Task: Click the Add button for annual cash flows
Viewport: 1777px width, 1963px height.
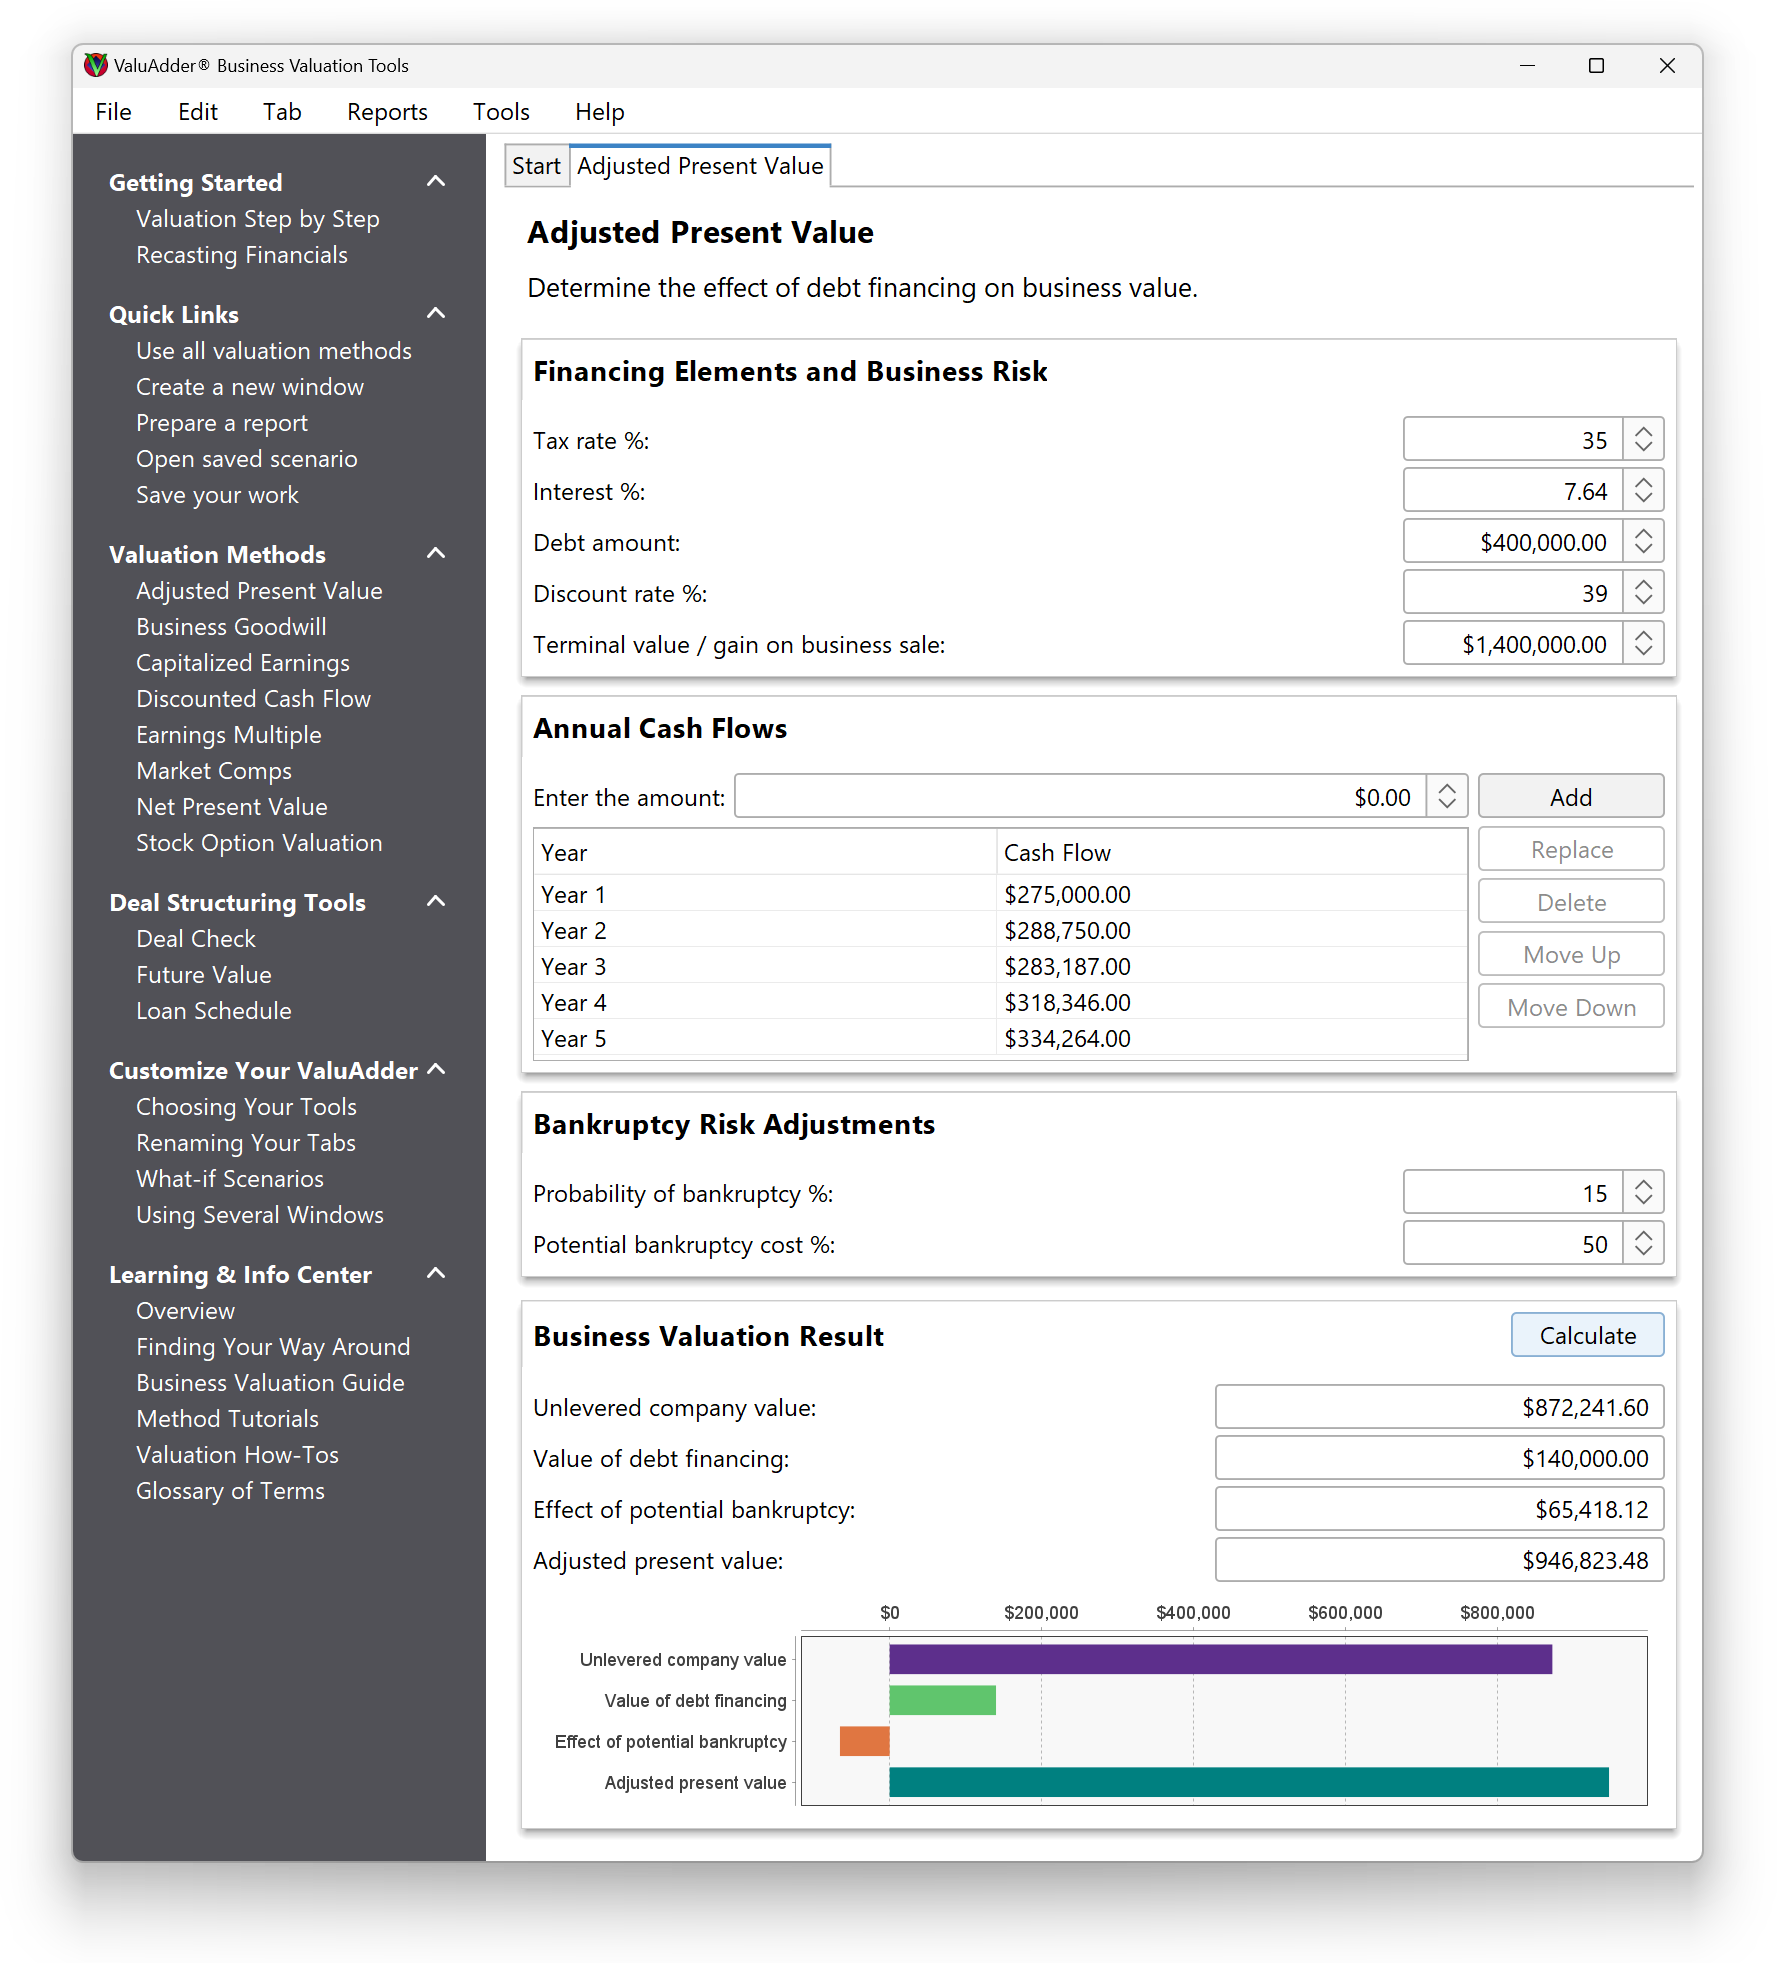Action: click(1569, 796)
